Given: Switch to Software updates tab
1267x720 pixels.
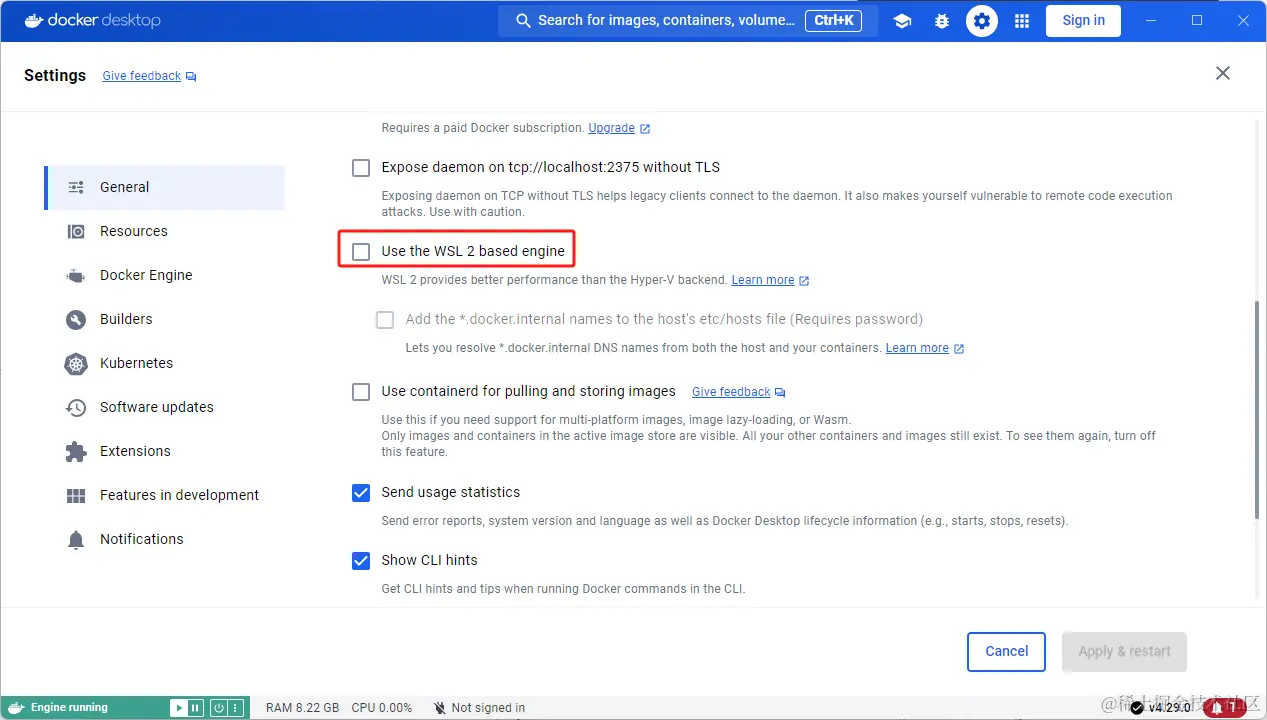Looking at the screenshot, I should click(x=165, y=407).
